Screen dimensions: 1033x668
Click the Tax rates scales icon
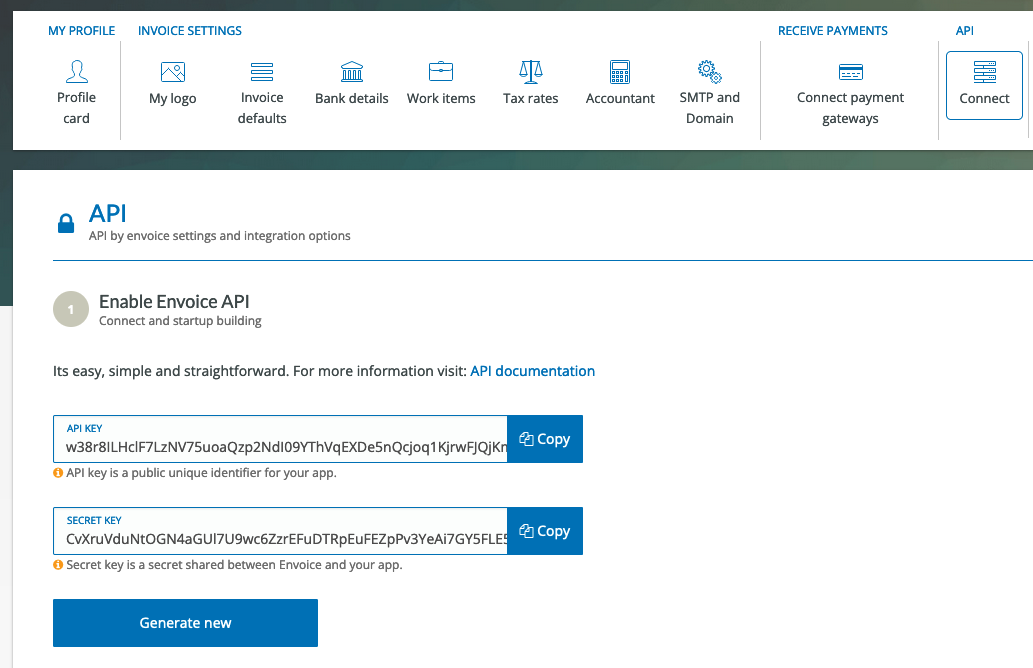coord(531,72)
